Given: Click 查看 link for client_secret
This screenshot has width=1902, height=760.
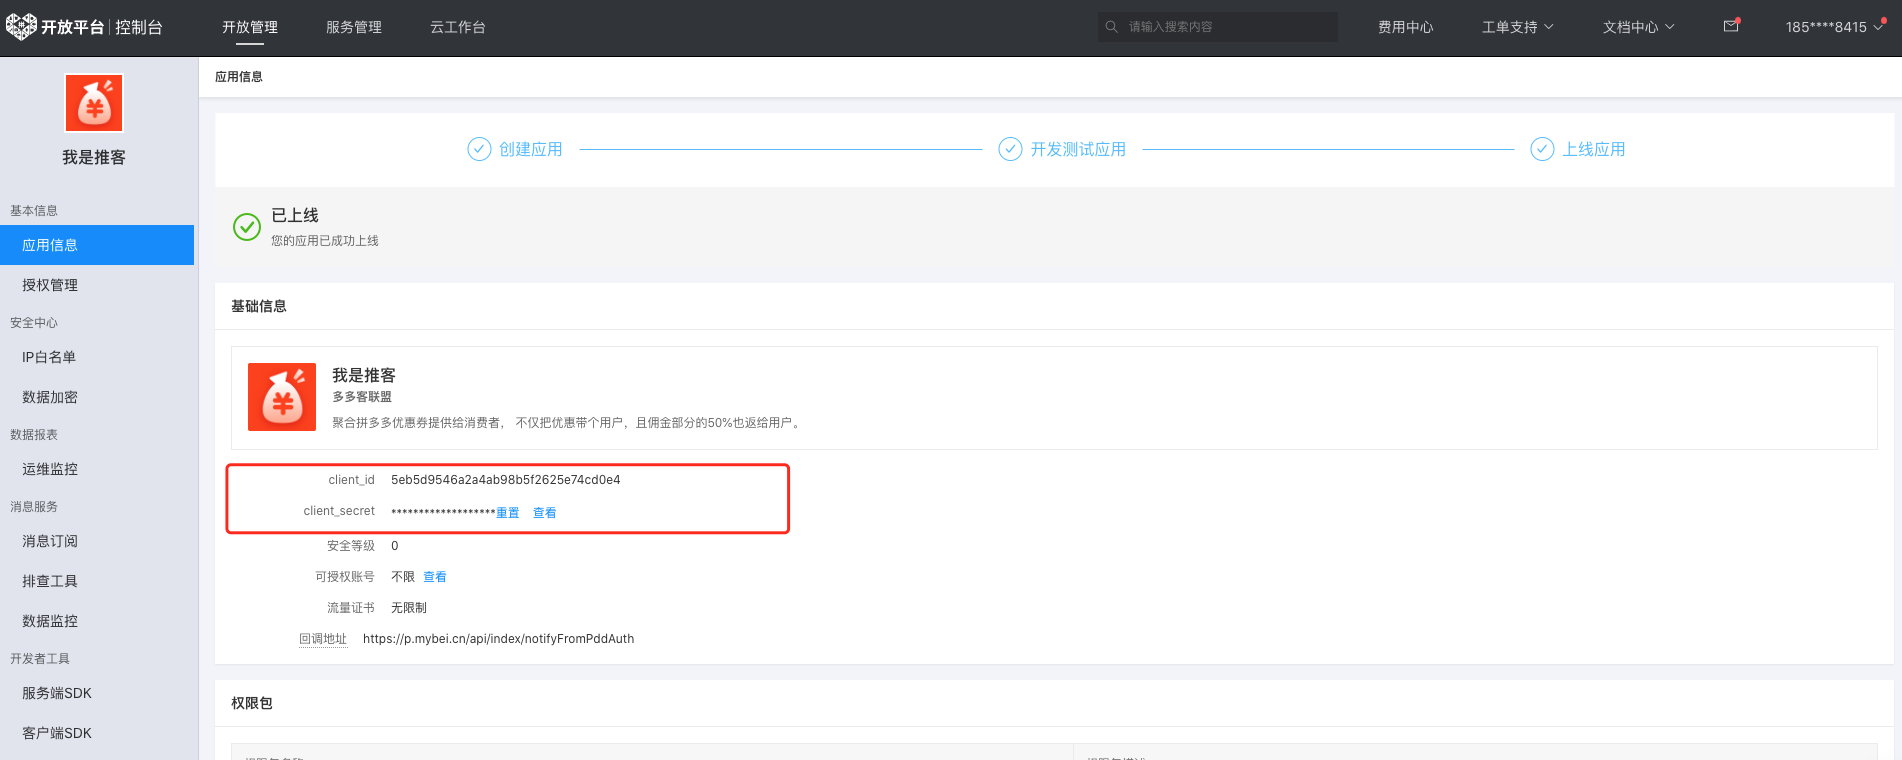Looking at the screenshot, I should coord(545,513).
